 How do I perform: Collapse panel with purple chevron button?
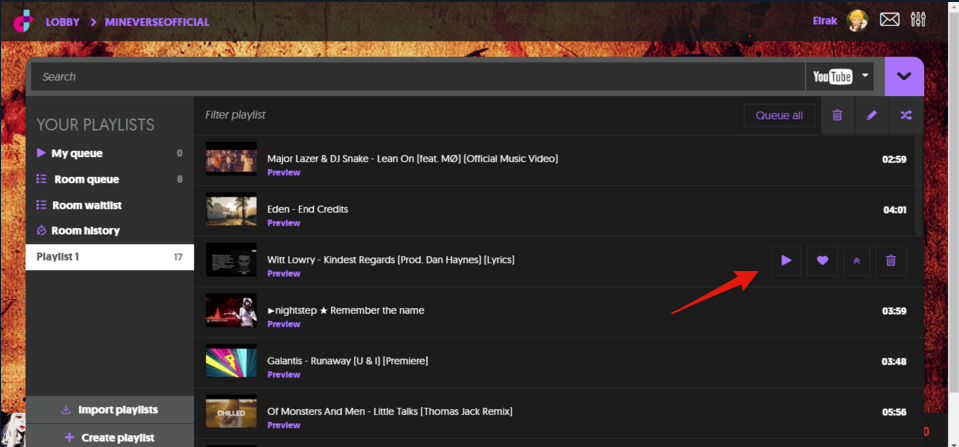pyautogui.click(x=904, y=76)
